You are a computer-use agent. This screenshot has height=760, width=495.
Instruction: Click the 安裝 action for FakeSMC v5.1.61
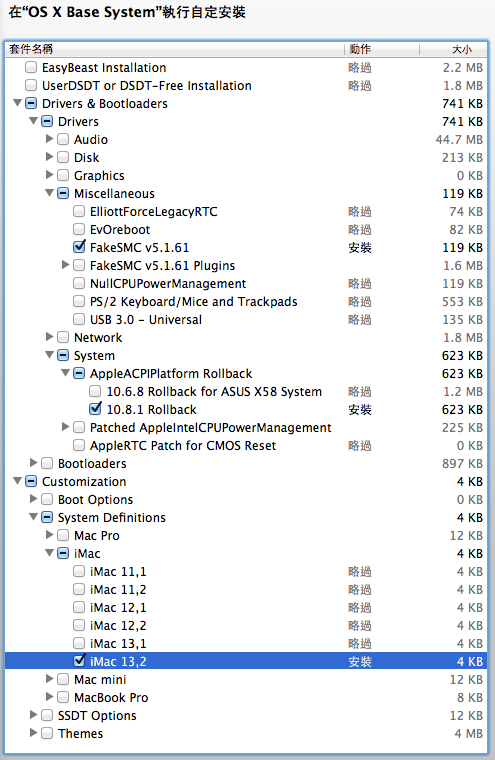[x=360, y=248]
